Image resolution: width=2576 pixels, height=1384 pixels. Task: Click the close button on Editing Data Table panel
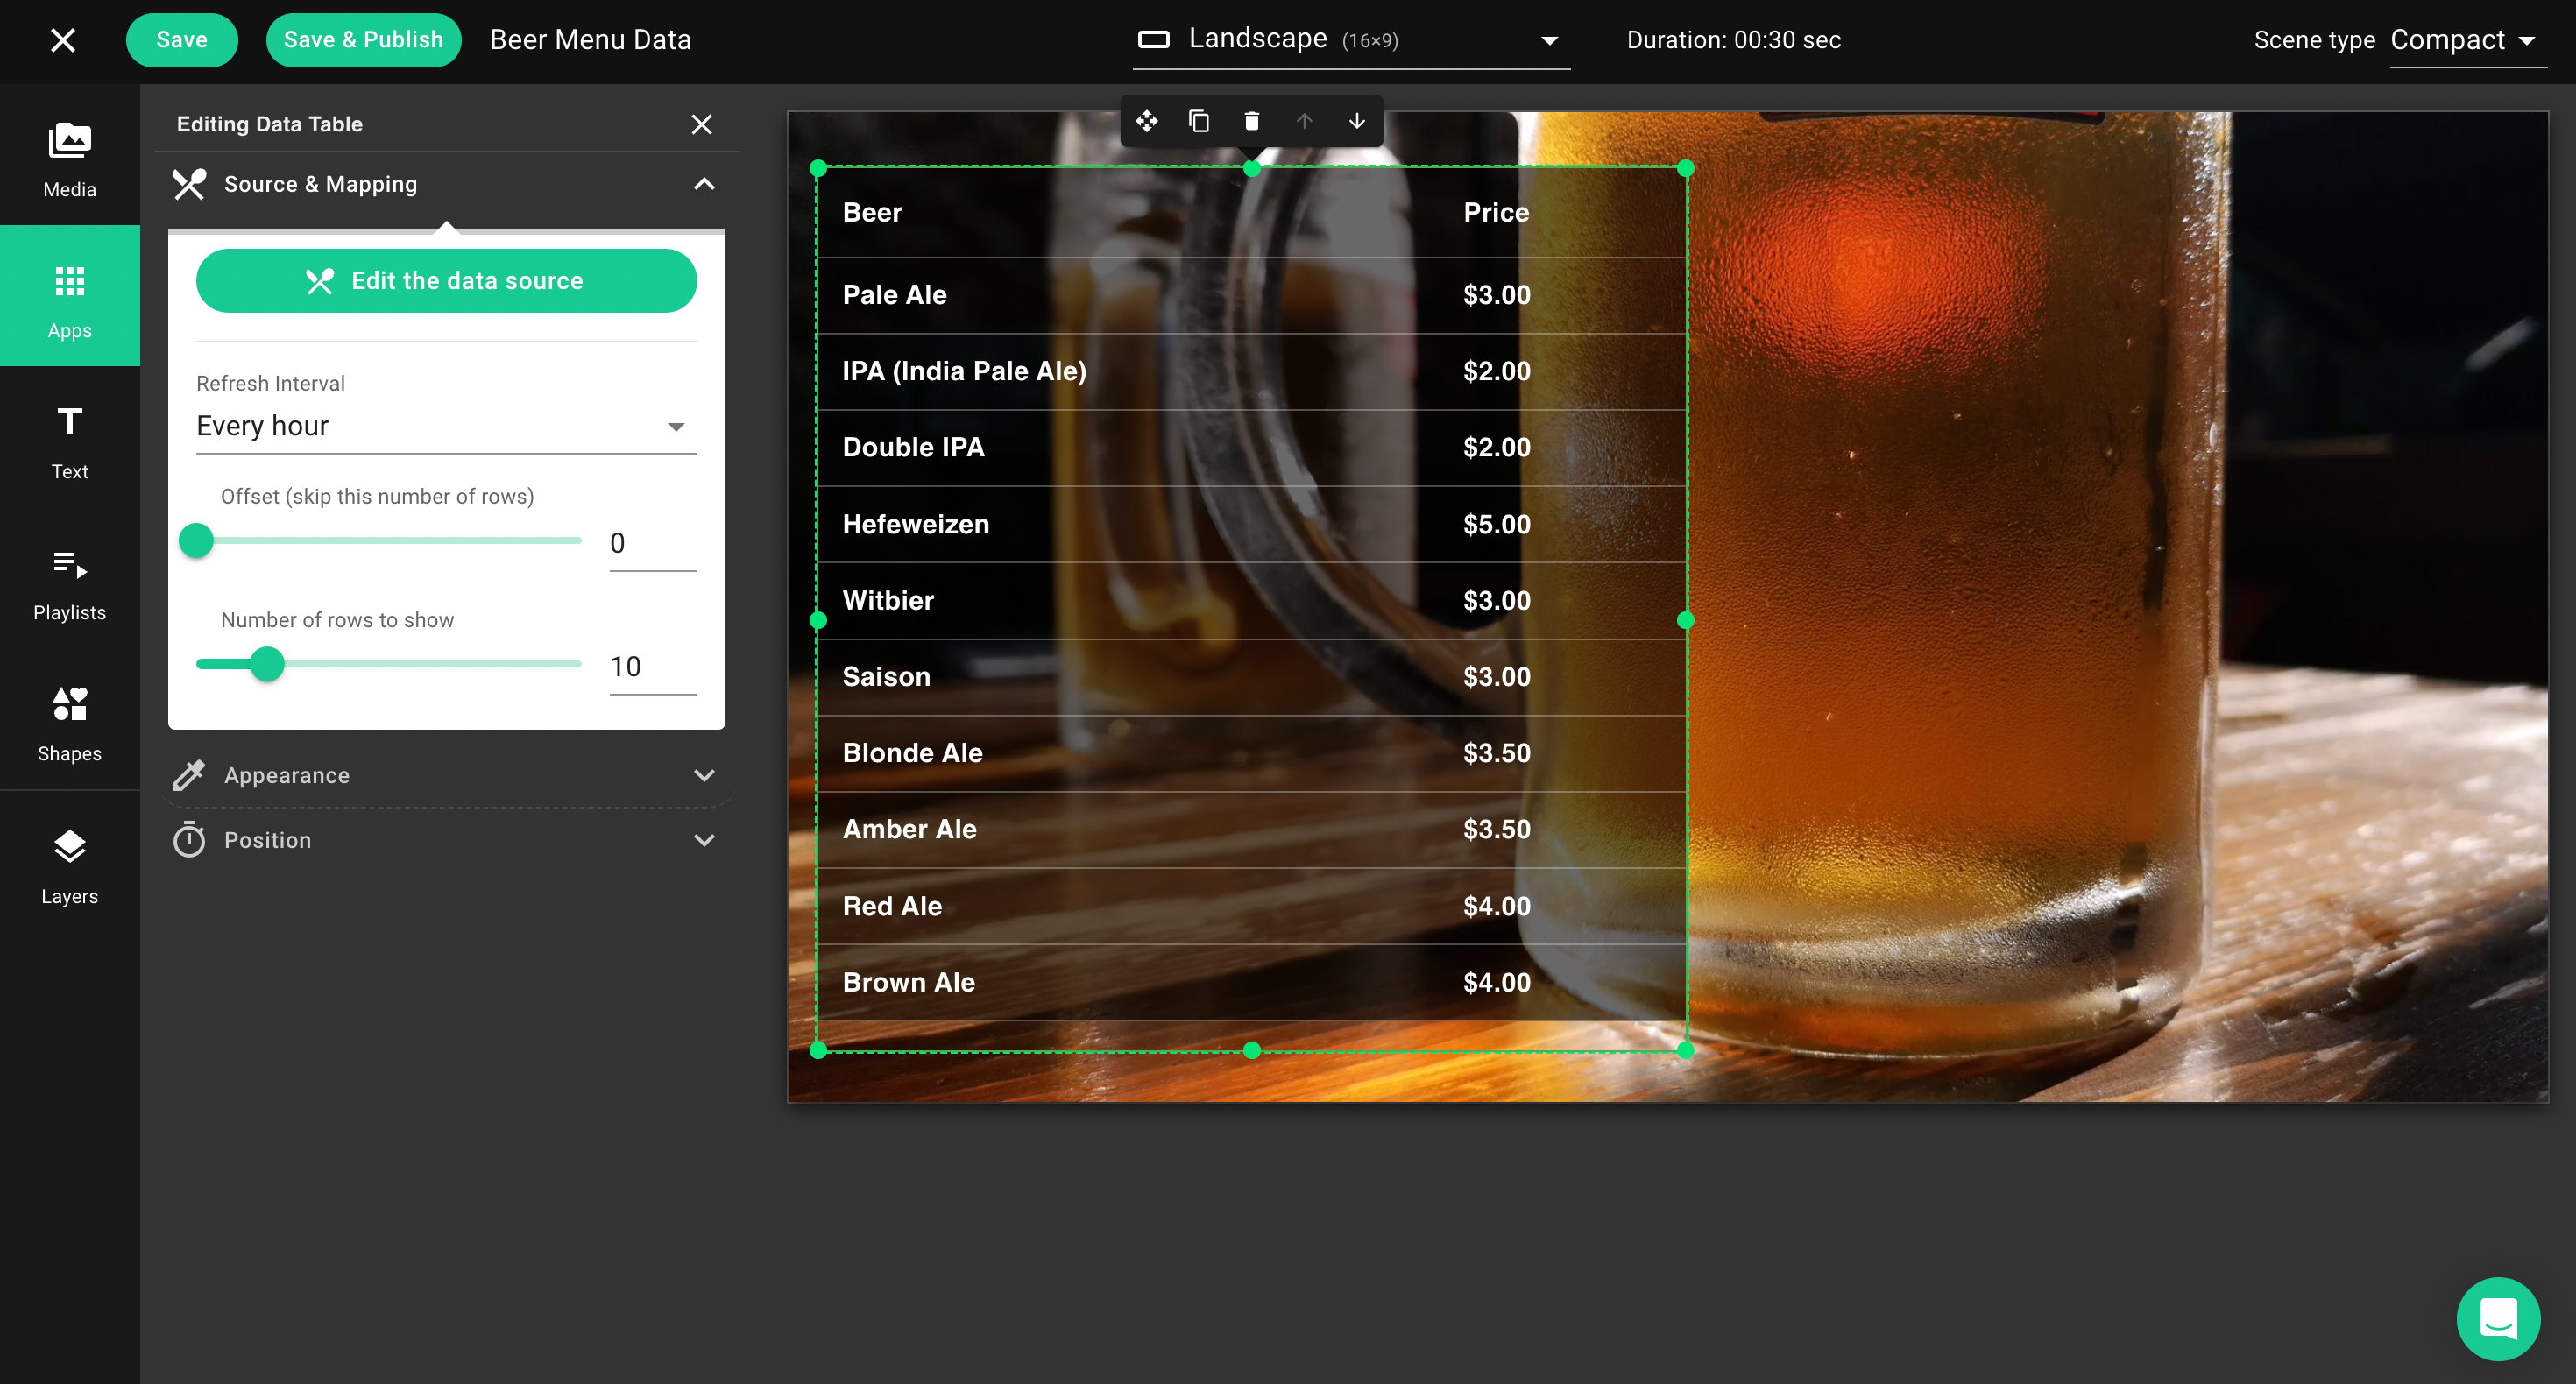[x=703, y=123]
